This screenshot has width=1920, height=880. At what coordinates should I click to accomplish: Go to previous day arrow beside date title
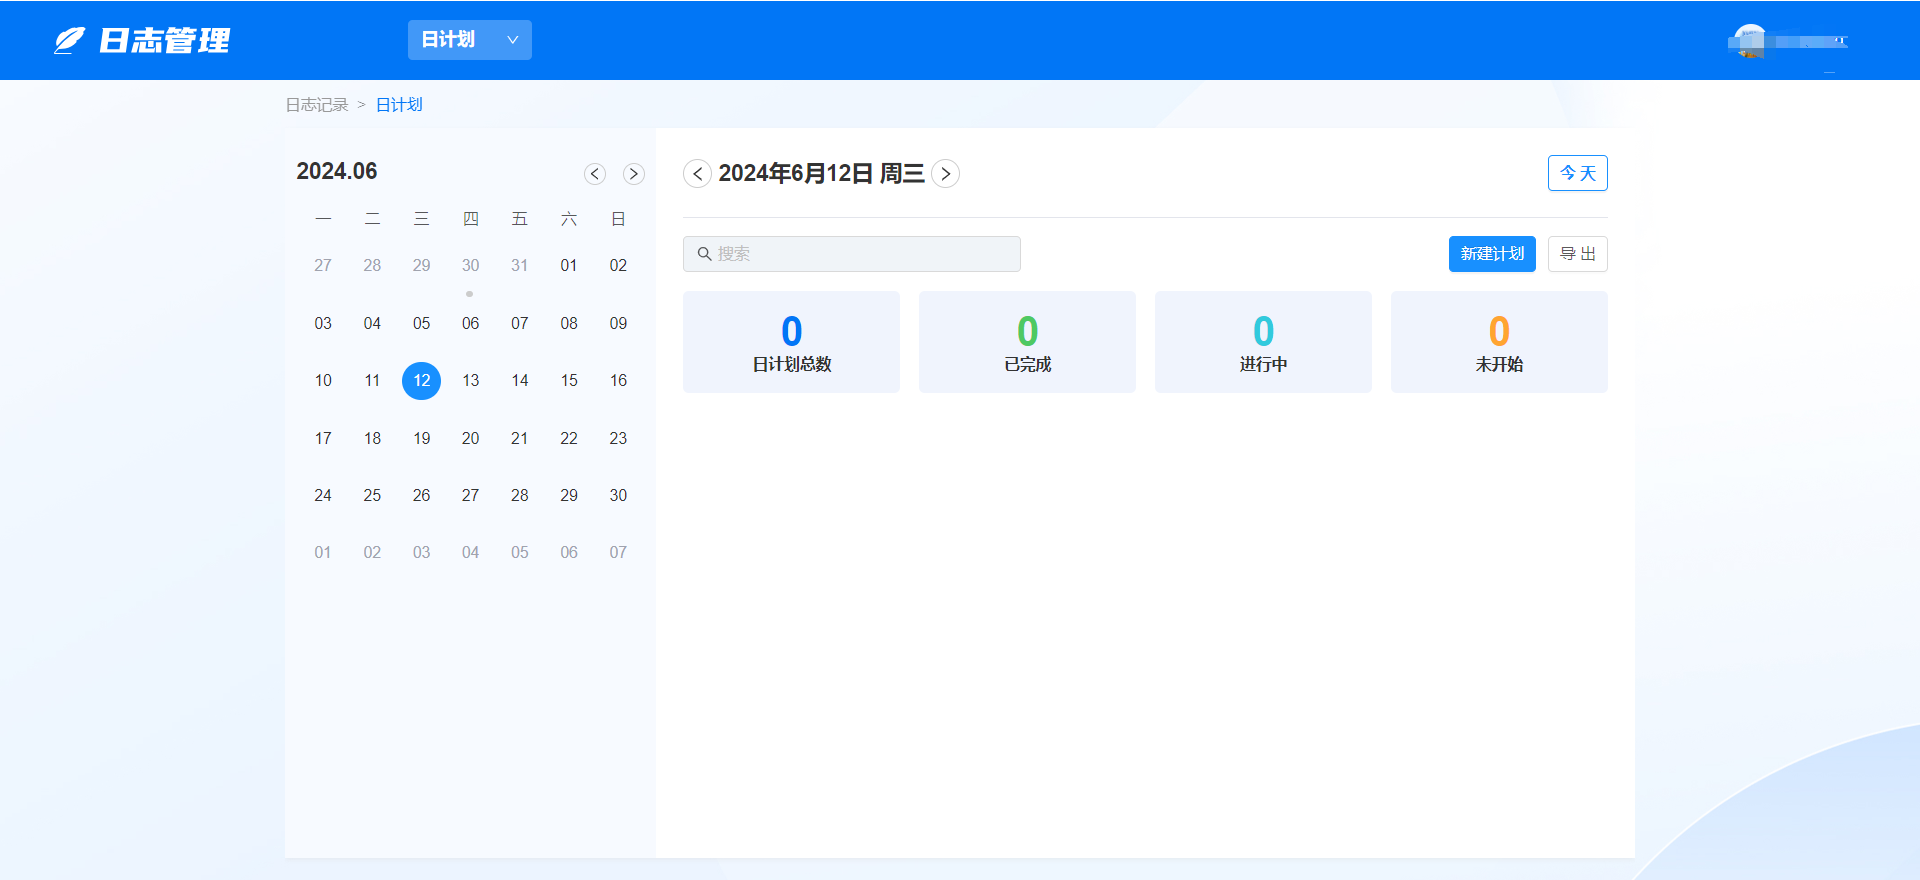tap(697, 174)
